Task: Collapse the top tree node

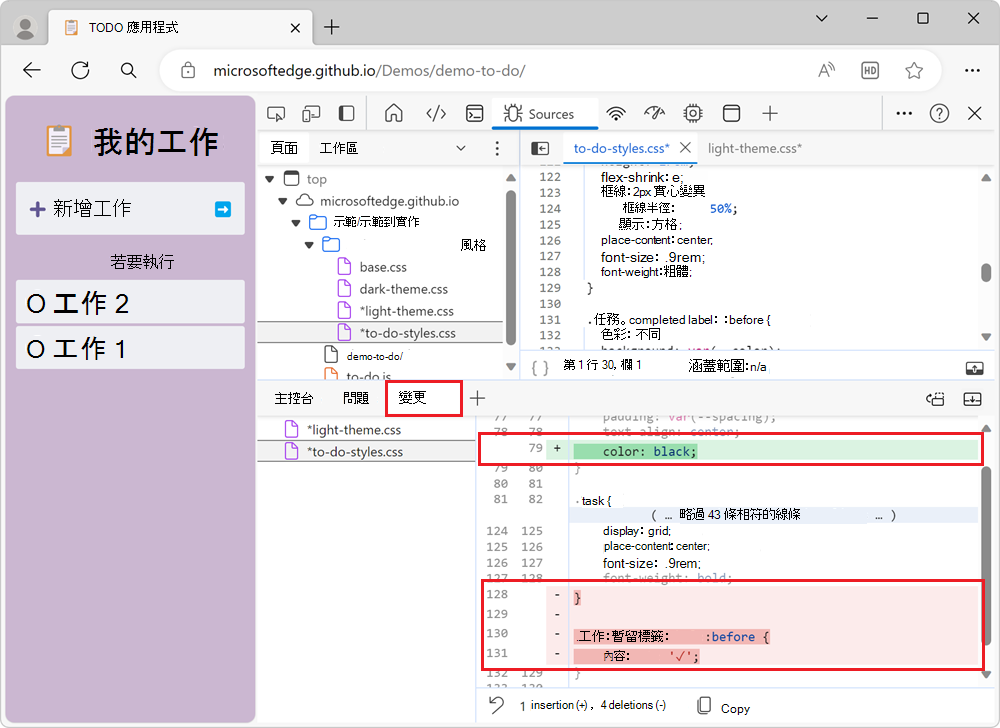Action: point(270,179)
